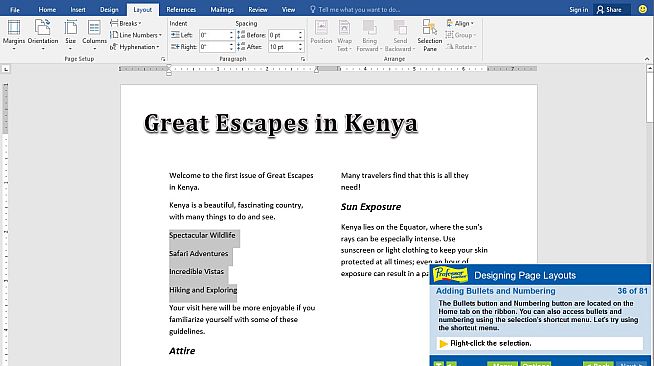Click the Indent Right input field
Viewport: 654px width, 366px height.
click(x=214, y=47)
